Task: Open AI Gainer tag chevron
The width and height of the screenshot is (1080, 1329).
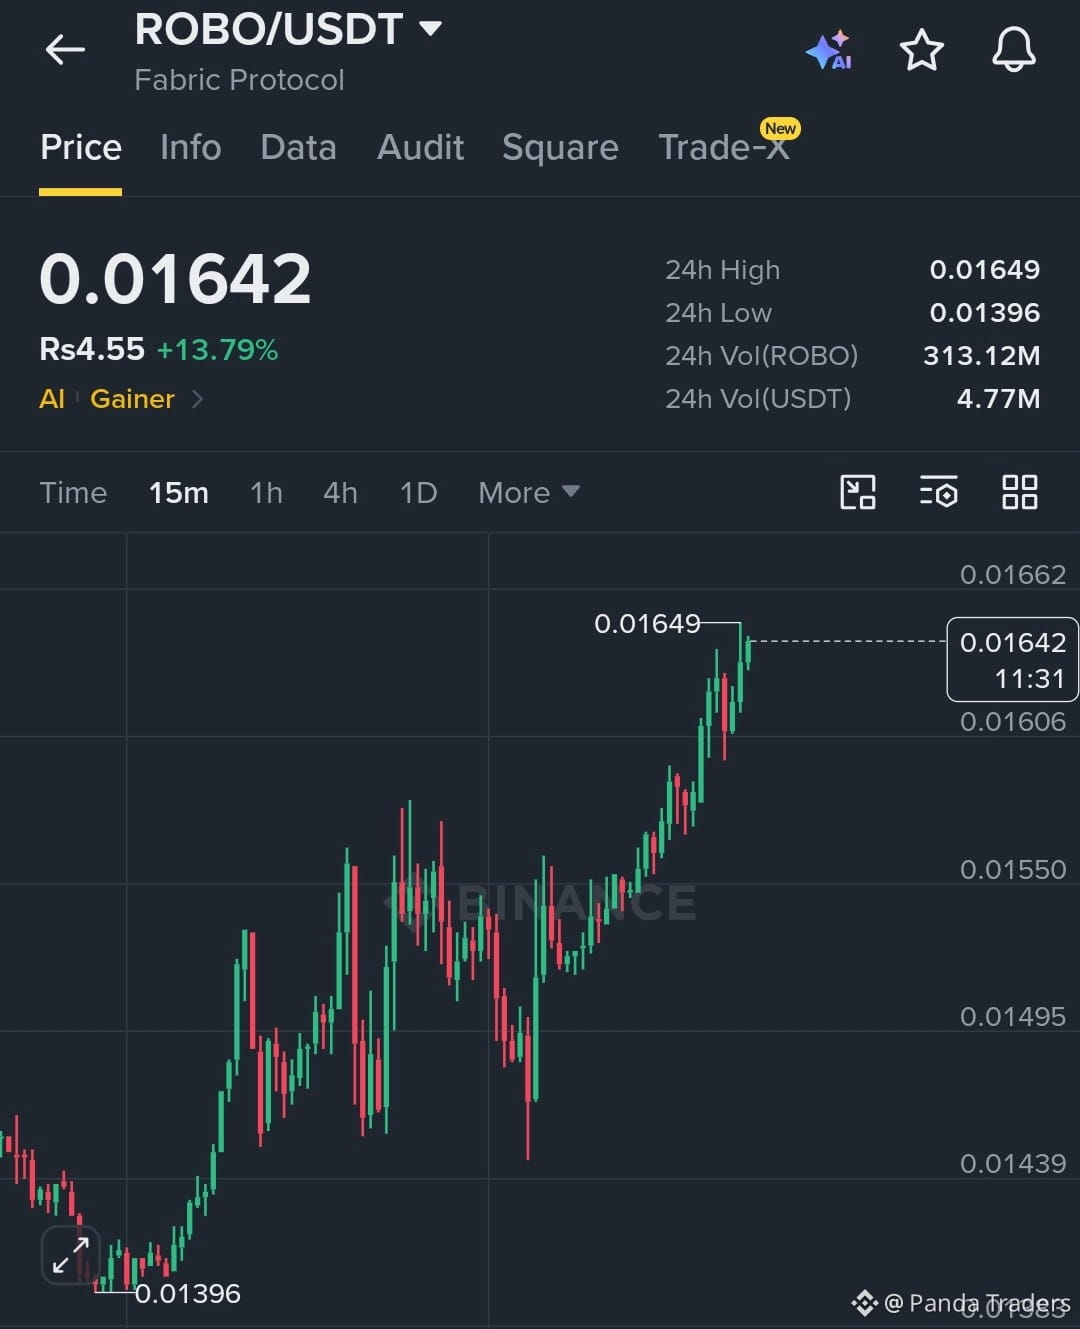Action: tap(197, 399)
